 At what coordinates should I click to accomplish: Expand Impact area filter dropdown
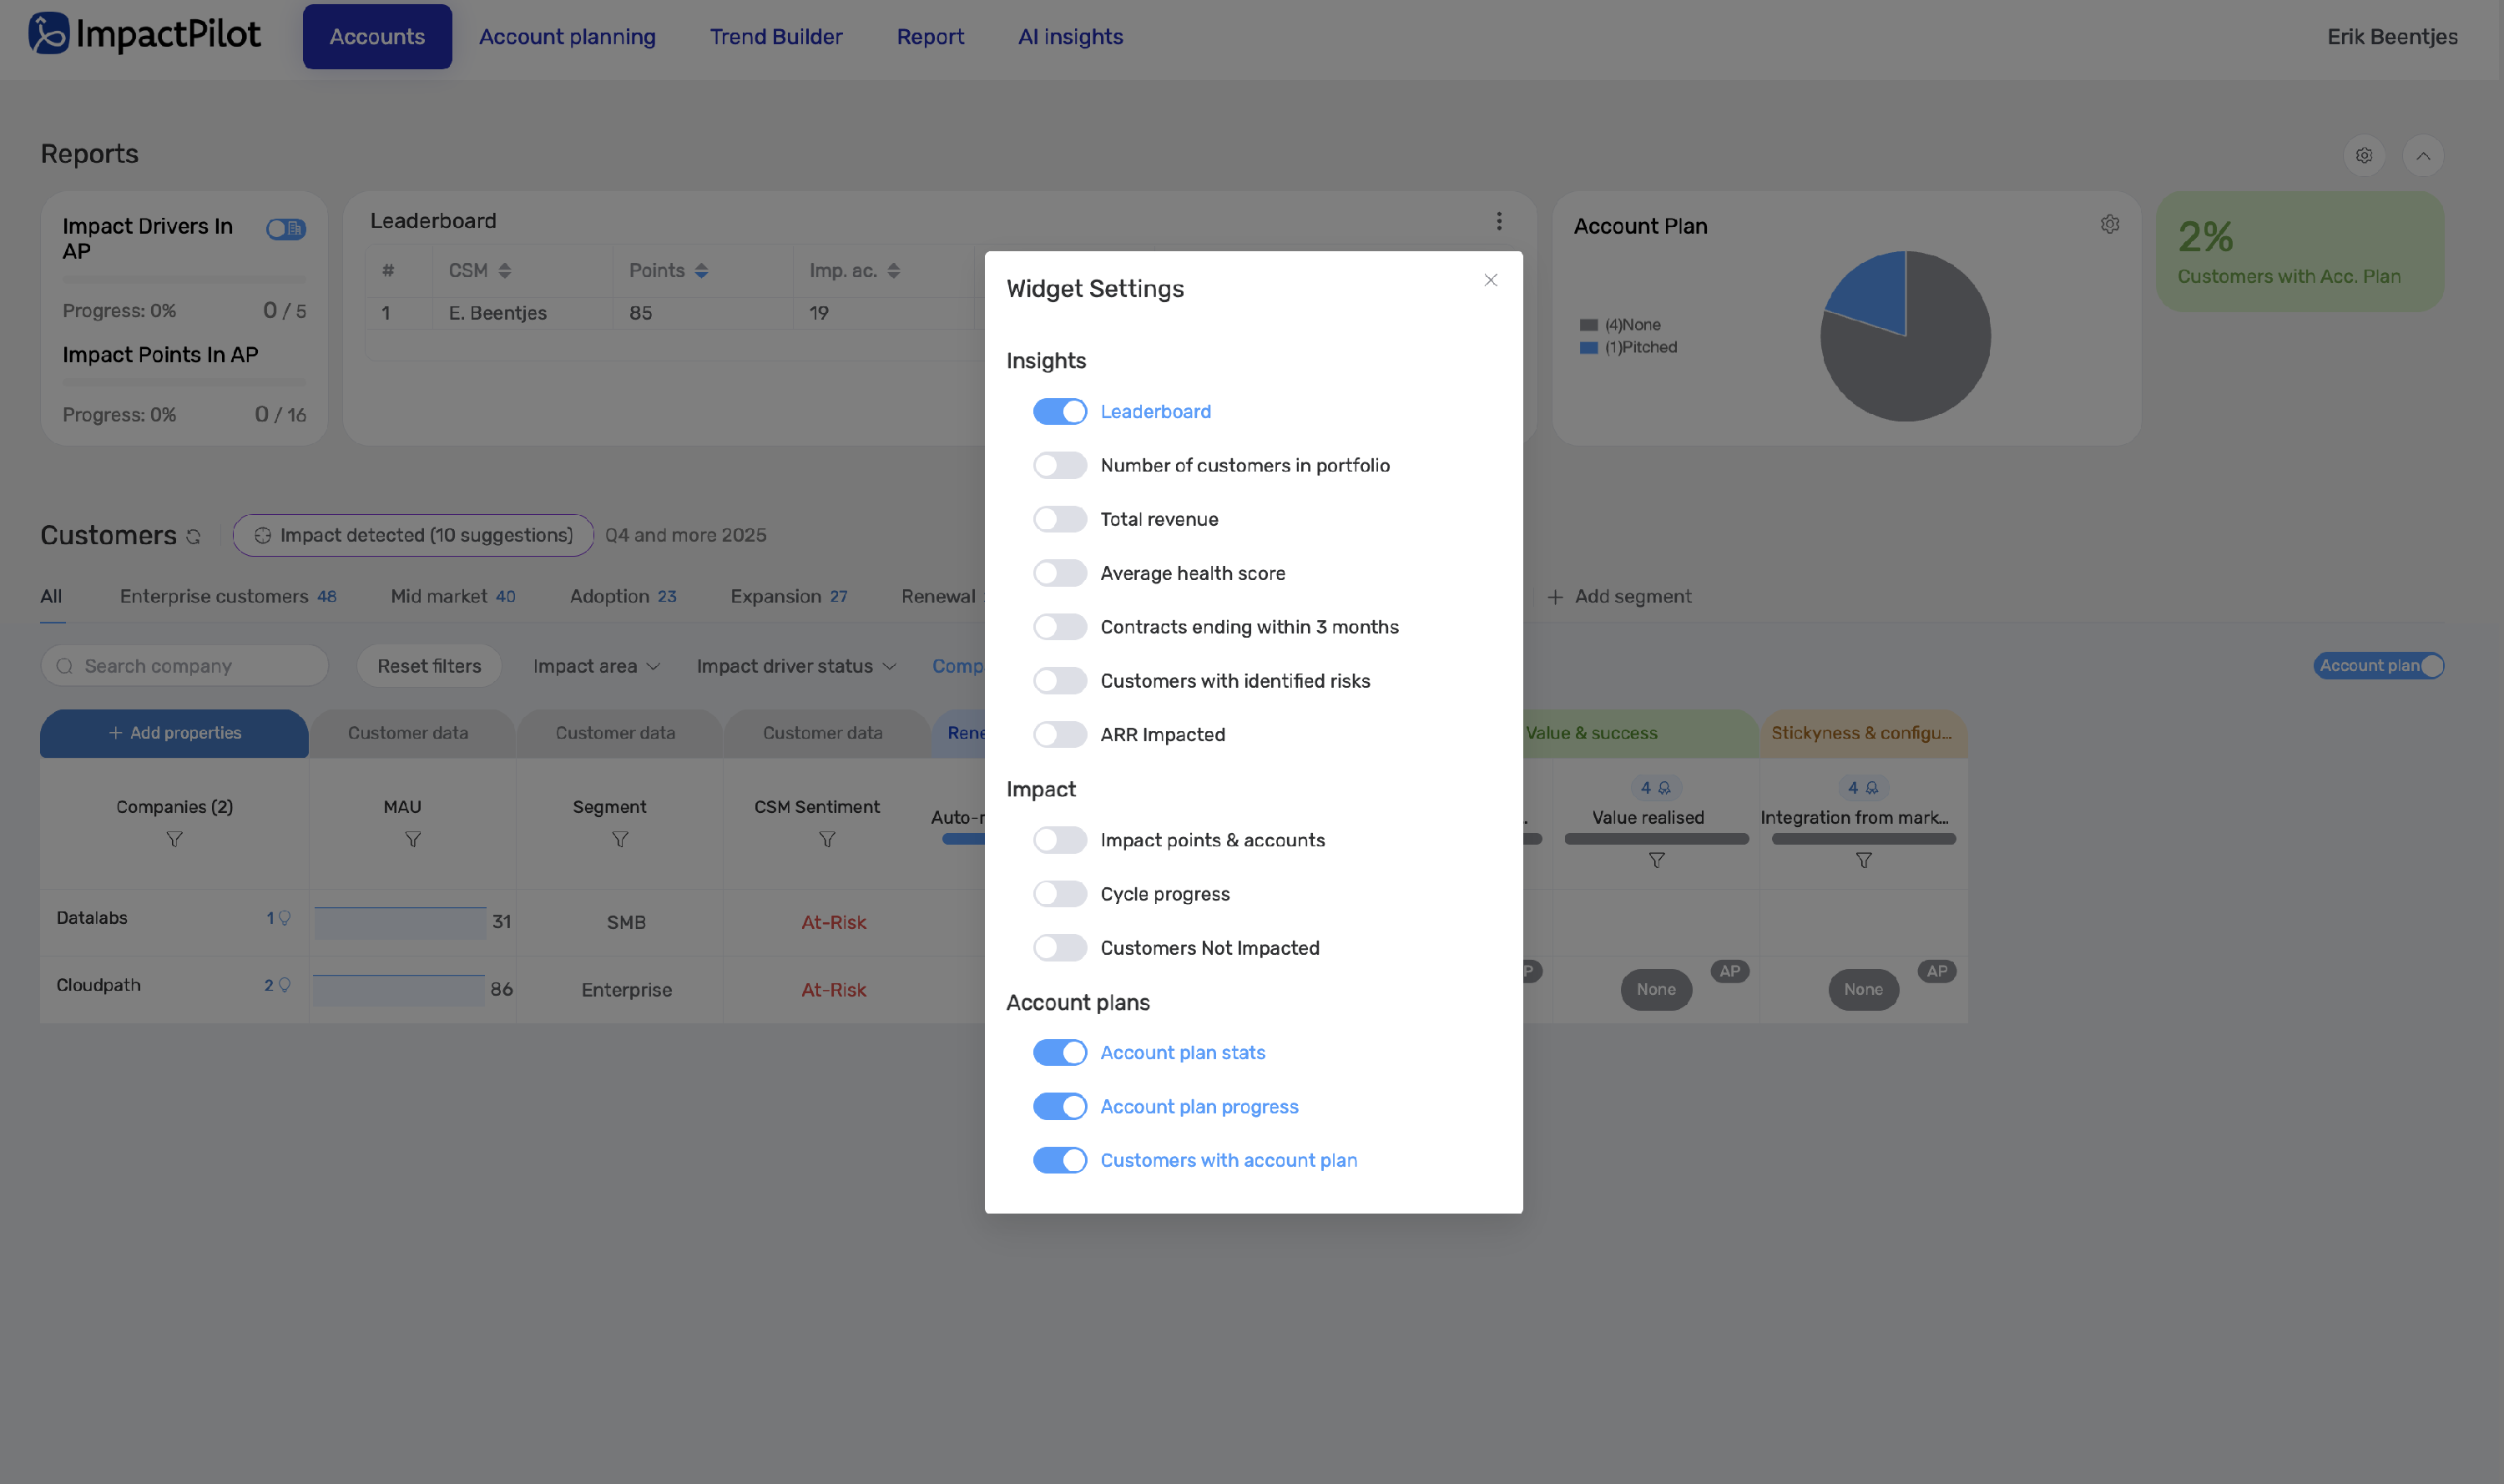point(596,666)
